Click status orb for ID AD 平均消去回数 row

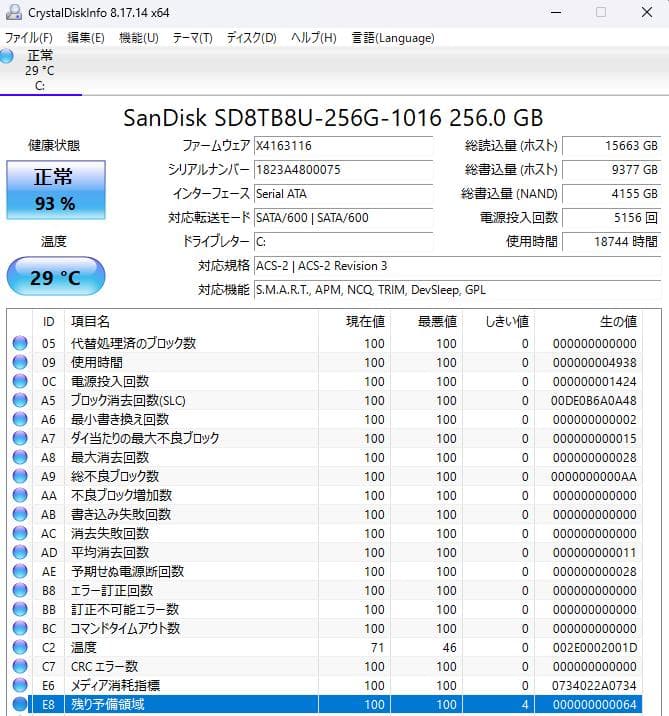click(20, 552)
